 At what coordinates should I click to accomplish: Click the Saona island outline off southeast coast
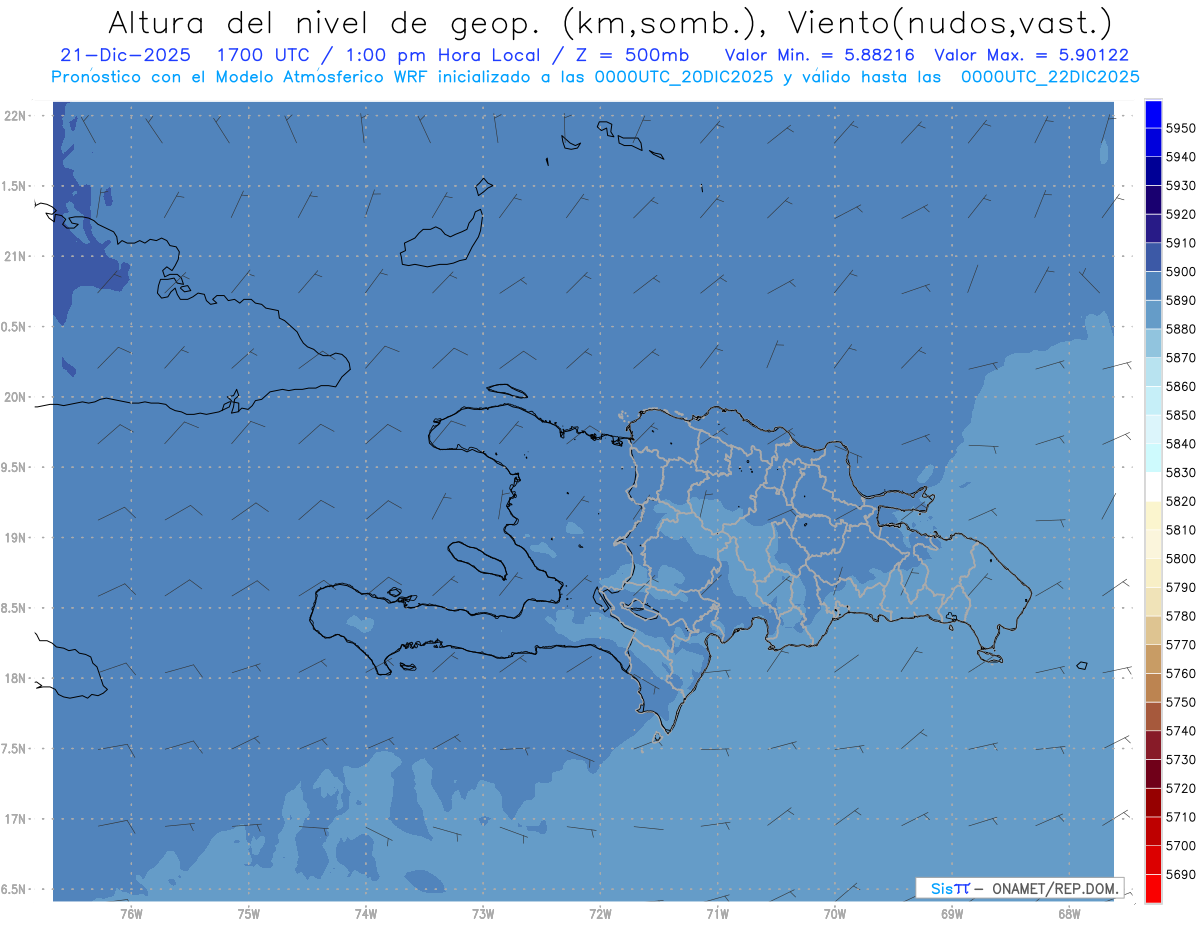coord(990,656)
